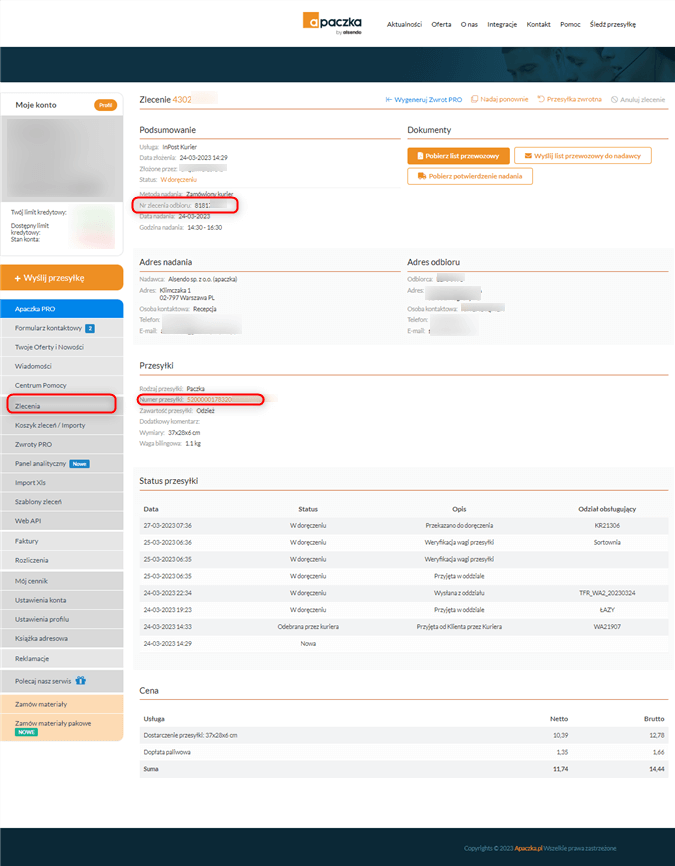This screenshot has height=866, width=675.
Task: Select Przesyłka zwrotna action
Action: [569, 100]
